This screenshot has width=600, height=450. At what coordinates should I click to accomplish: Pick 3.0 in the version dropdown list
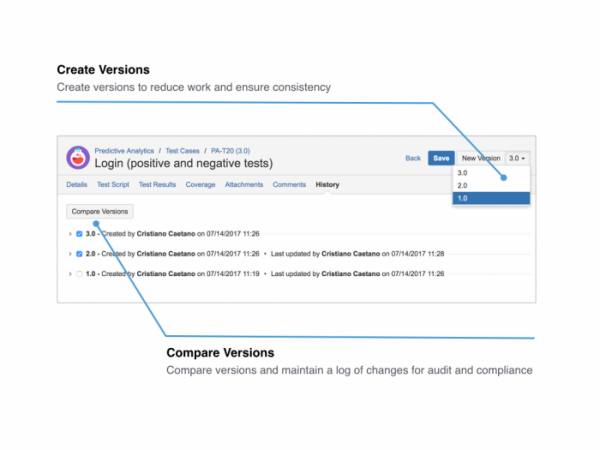[491, 173]
